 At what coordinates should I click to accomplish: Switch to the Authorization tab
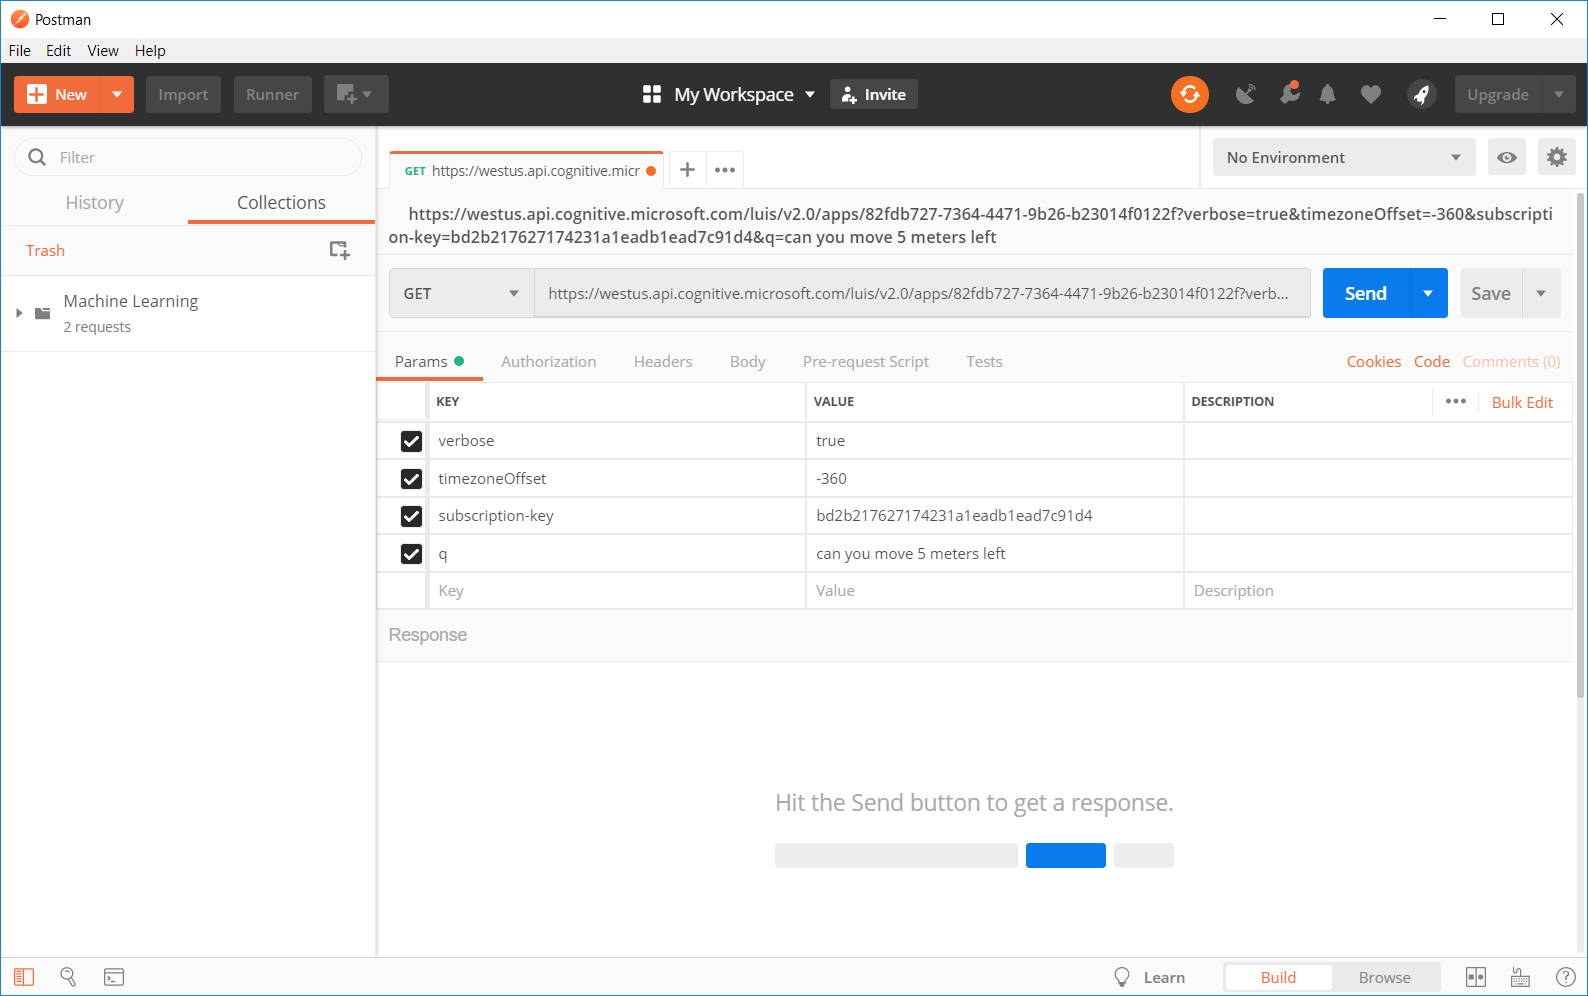(548, 361)
